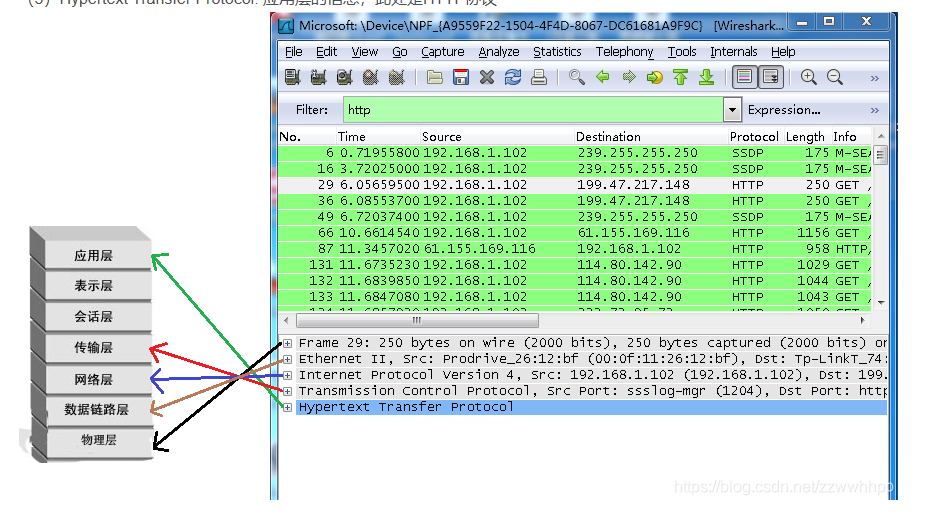This screenshot has height=523, width=927.
Task: Zoom out the packet text
Action: [834, 77]
